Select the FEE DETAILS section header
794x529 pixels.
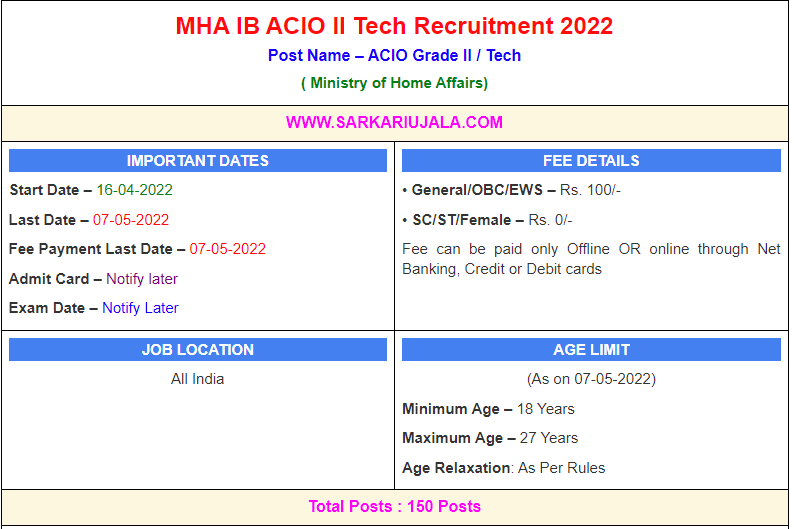[x=591, y=161]
